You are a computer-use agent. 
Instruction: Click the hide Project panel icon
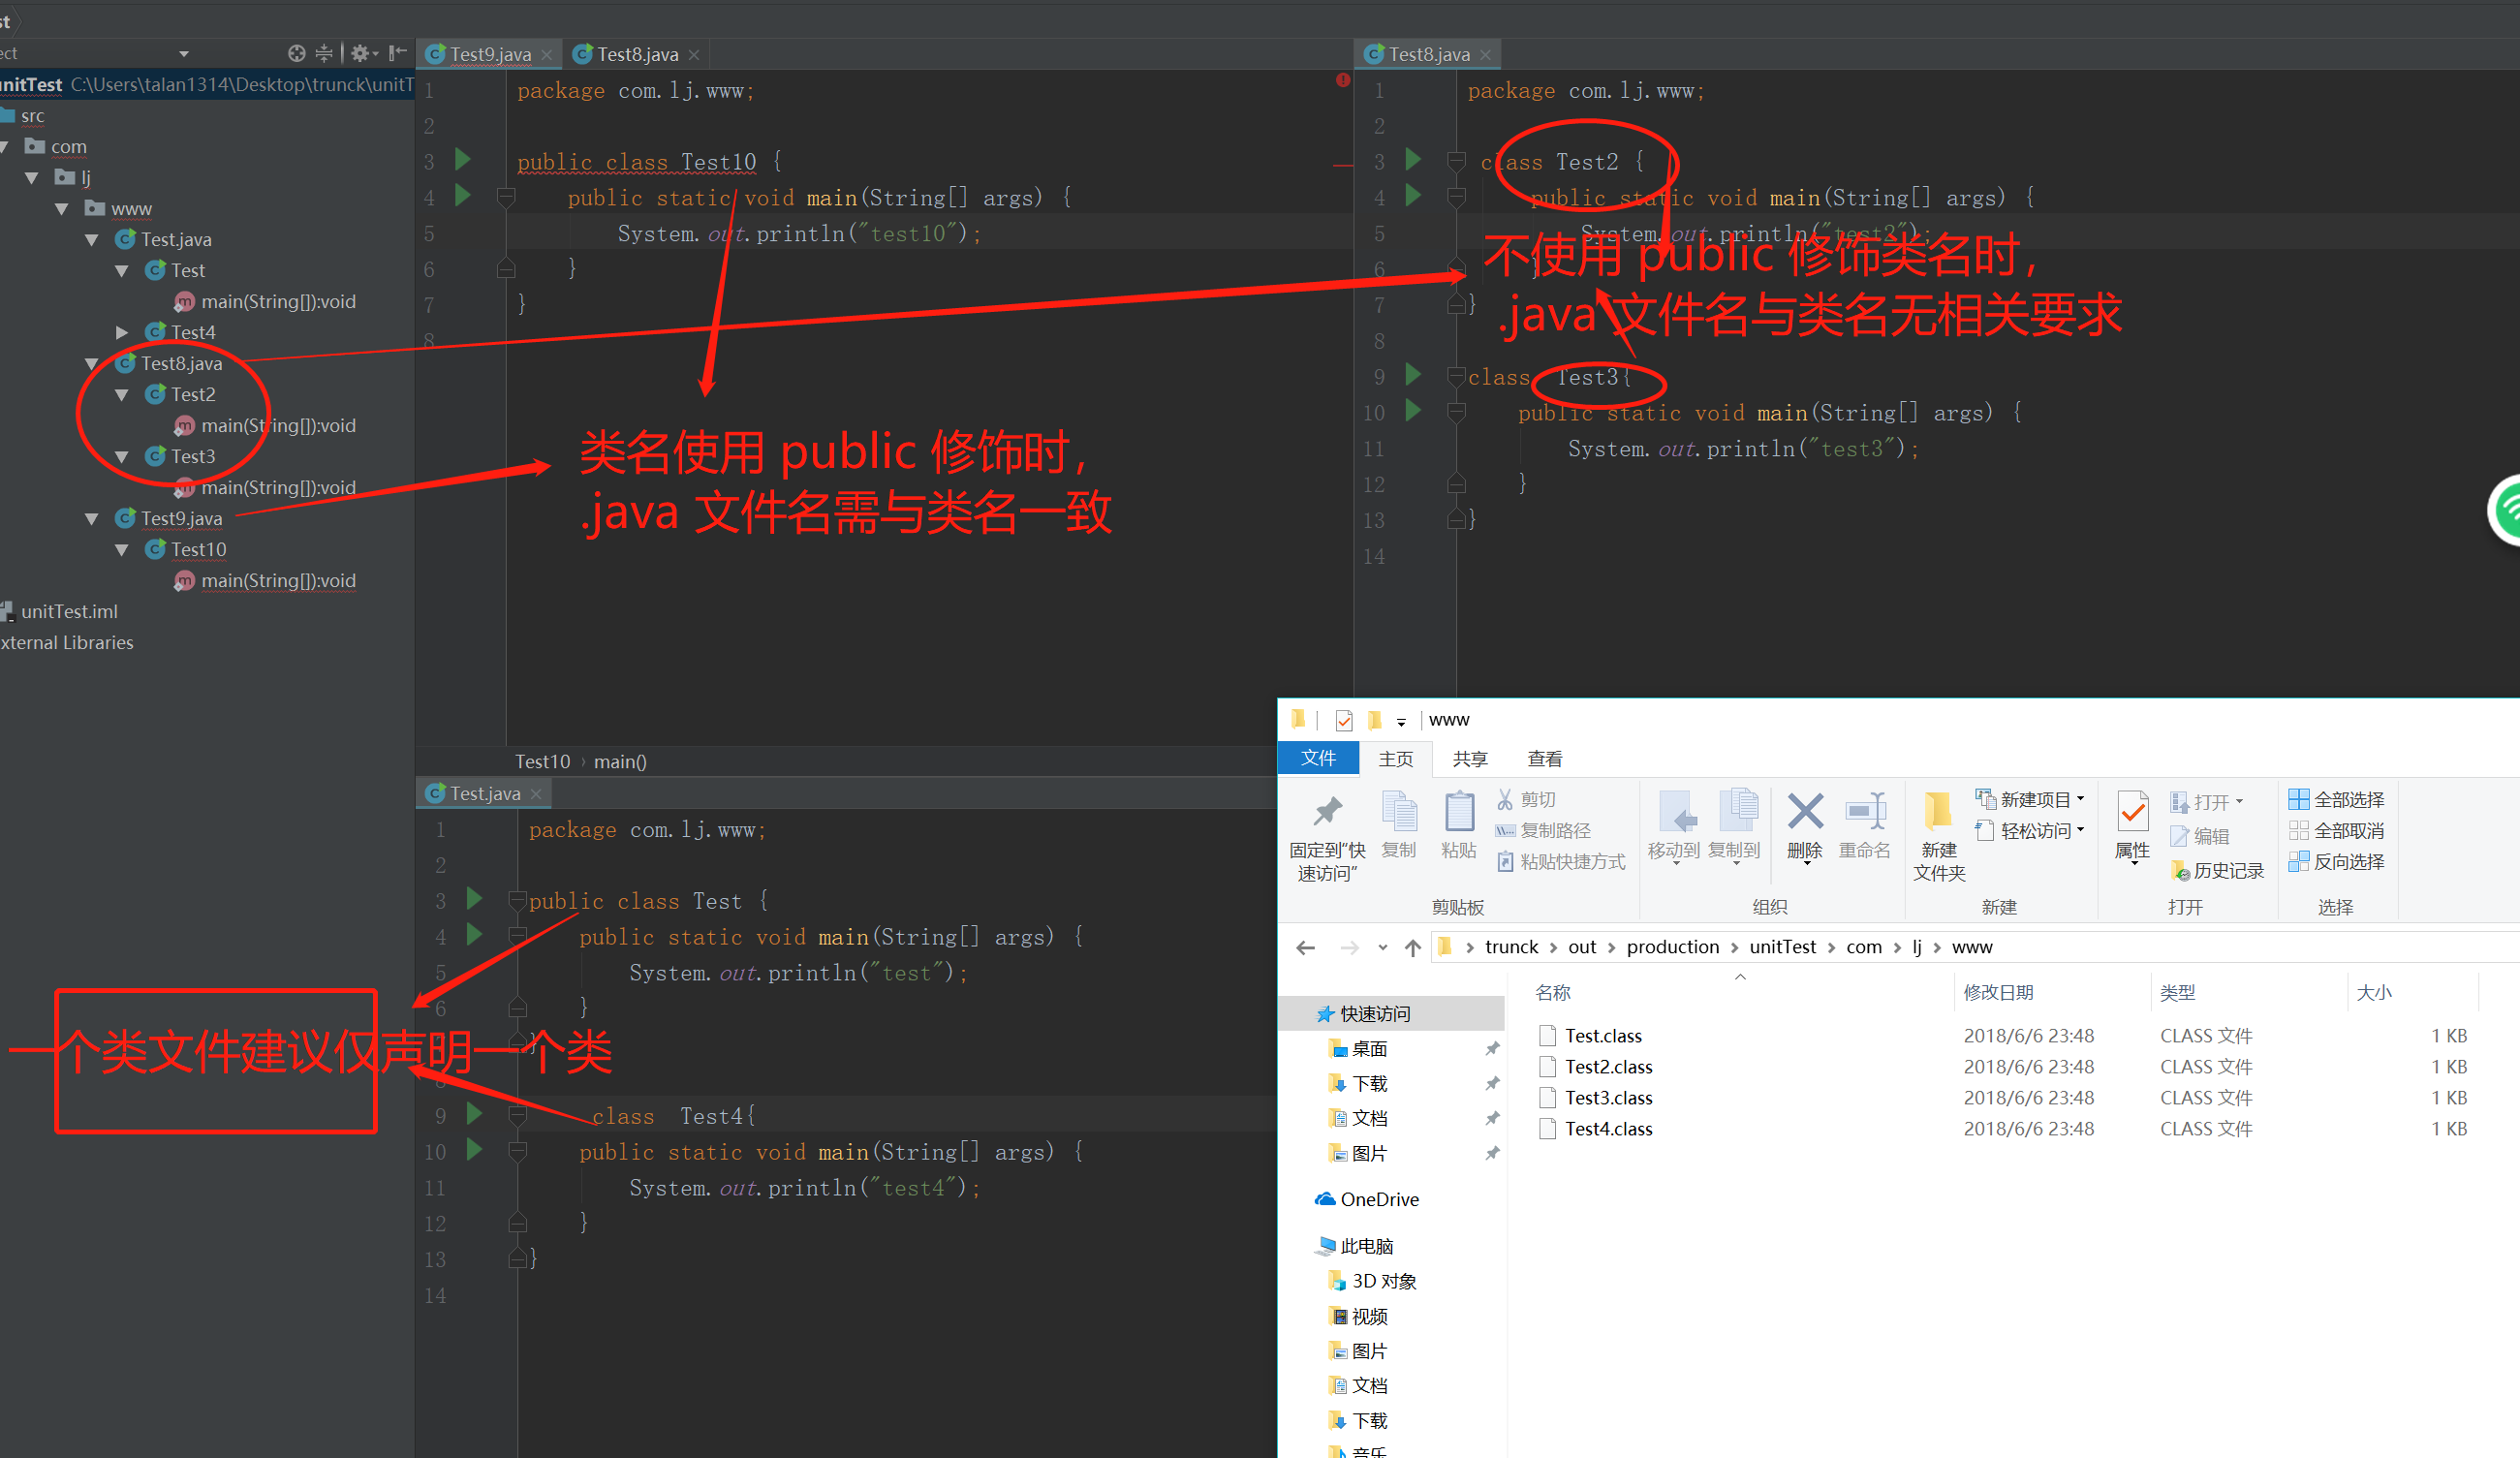pos(398,53)
